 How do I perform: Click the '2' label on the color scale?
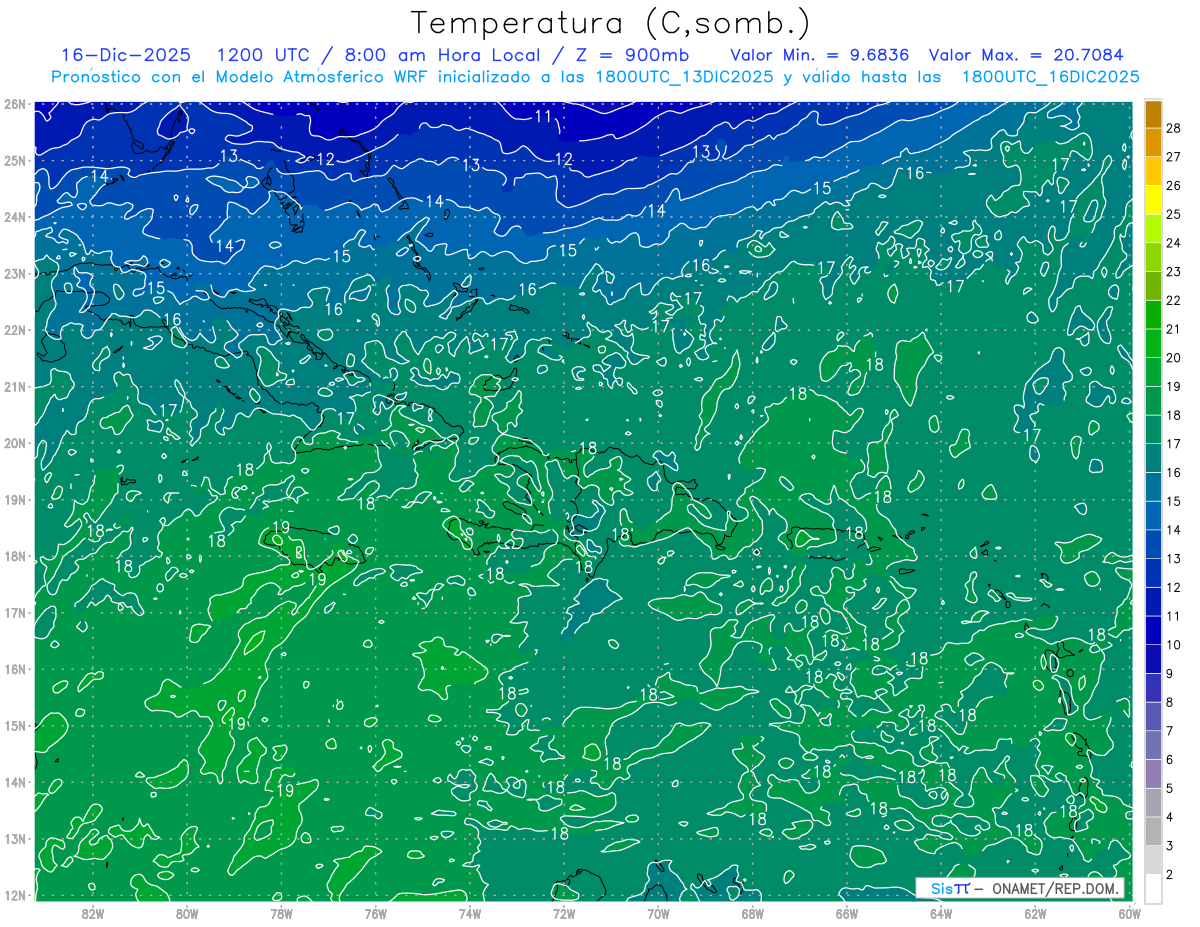point(1170,874)
